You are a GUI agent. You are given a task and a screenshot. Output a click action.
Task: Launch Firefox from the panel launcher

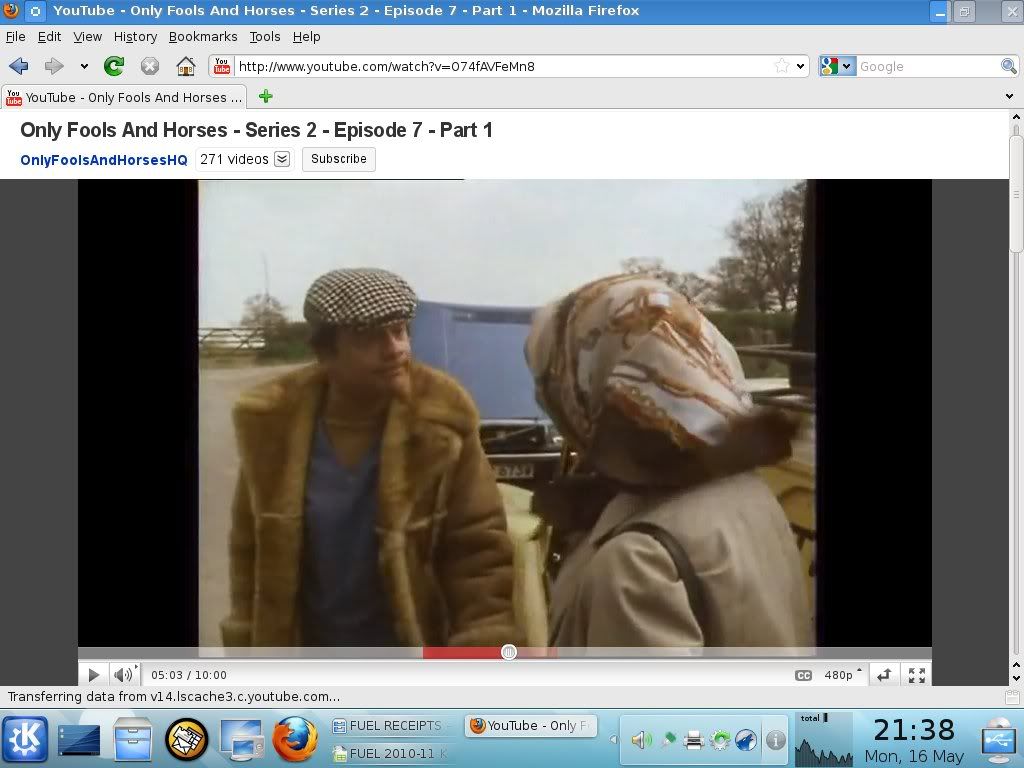[x=295, y=739]
